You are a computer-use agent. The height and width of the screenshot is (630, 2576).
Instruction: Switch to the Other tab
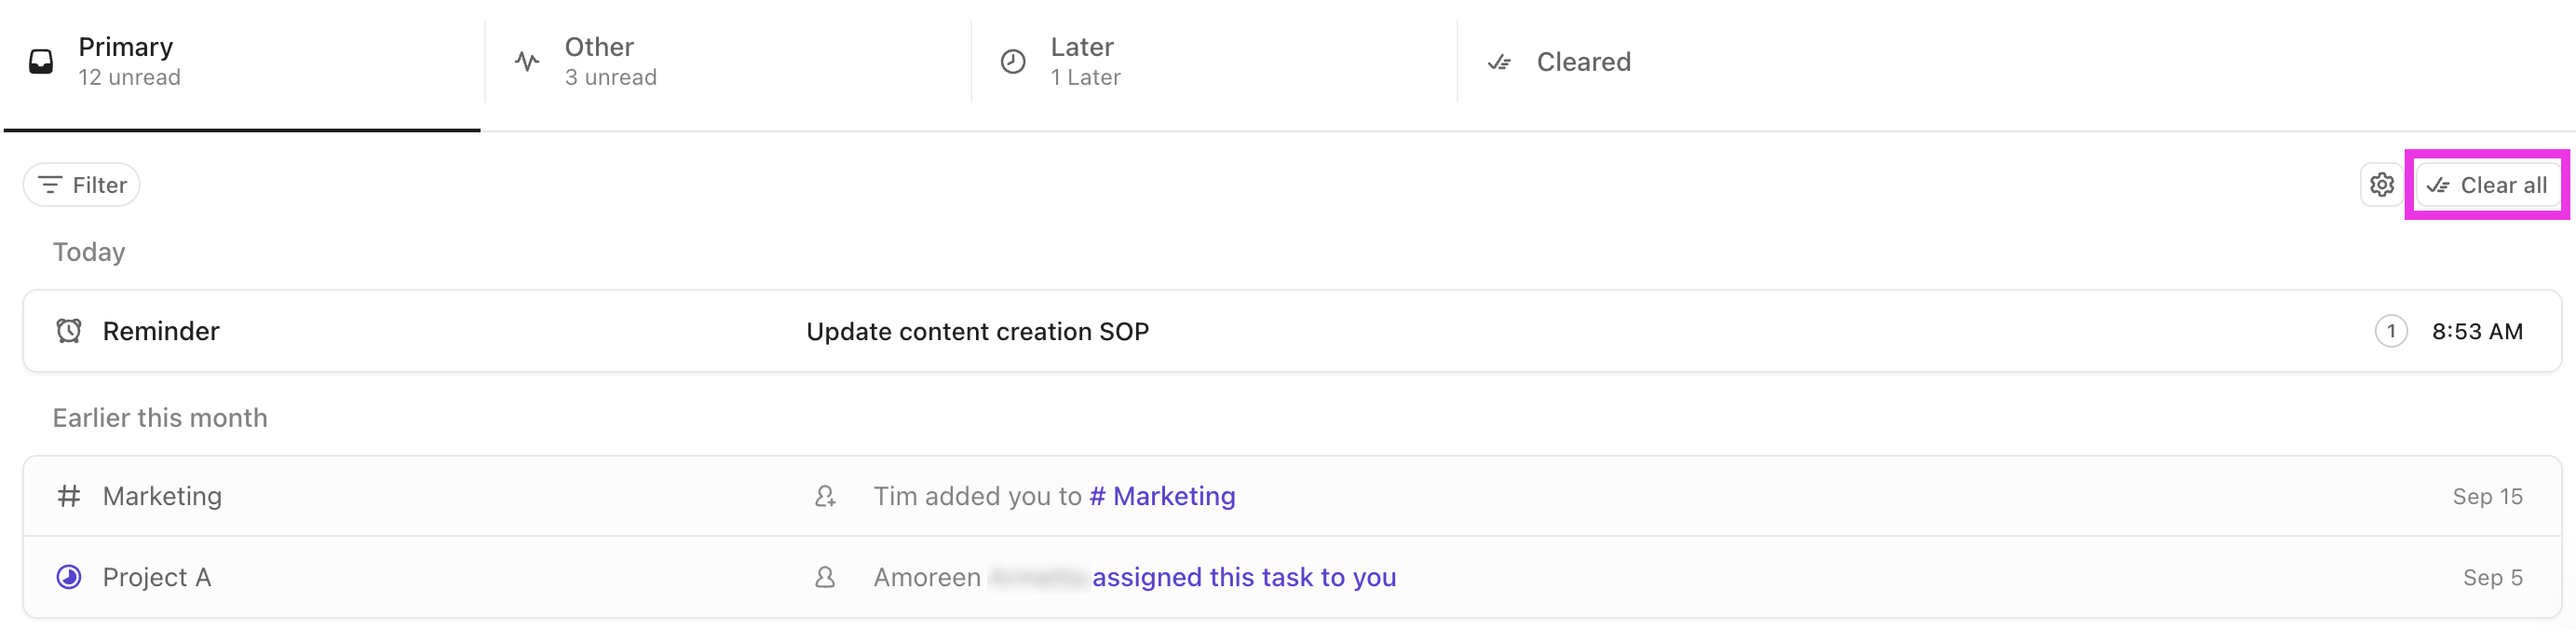tap(610, 62)
